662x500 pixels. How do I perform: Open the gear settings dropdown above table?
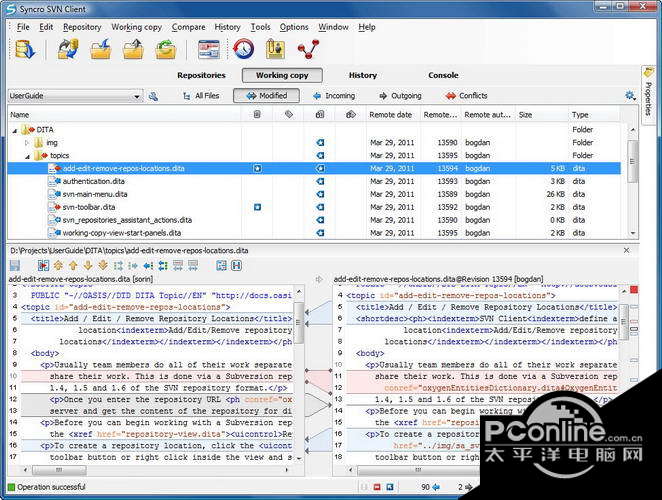(630, 95)
